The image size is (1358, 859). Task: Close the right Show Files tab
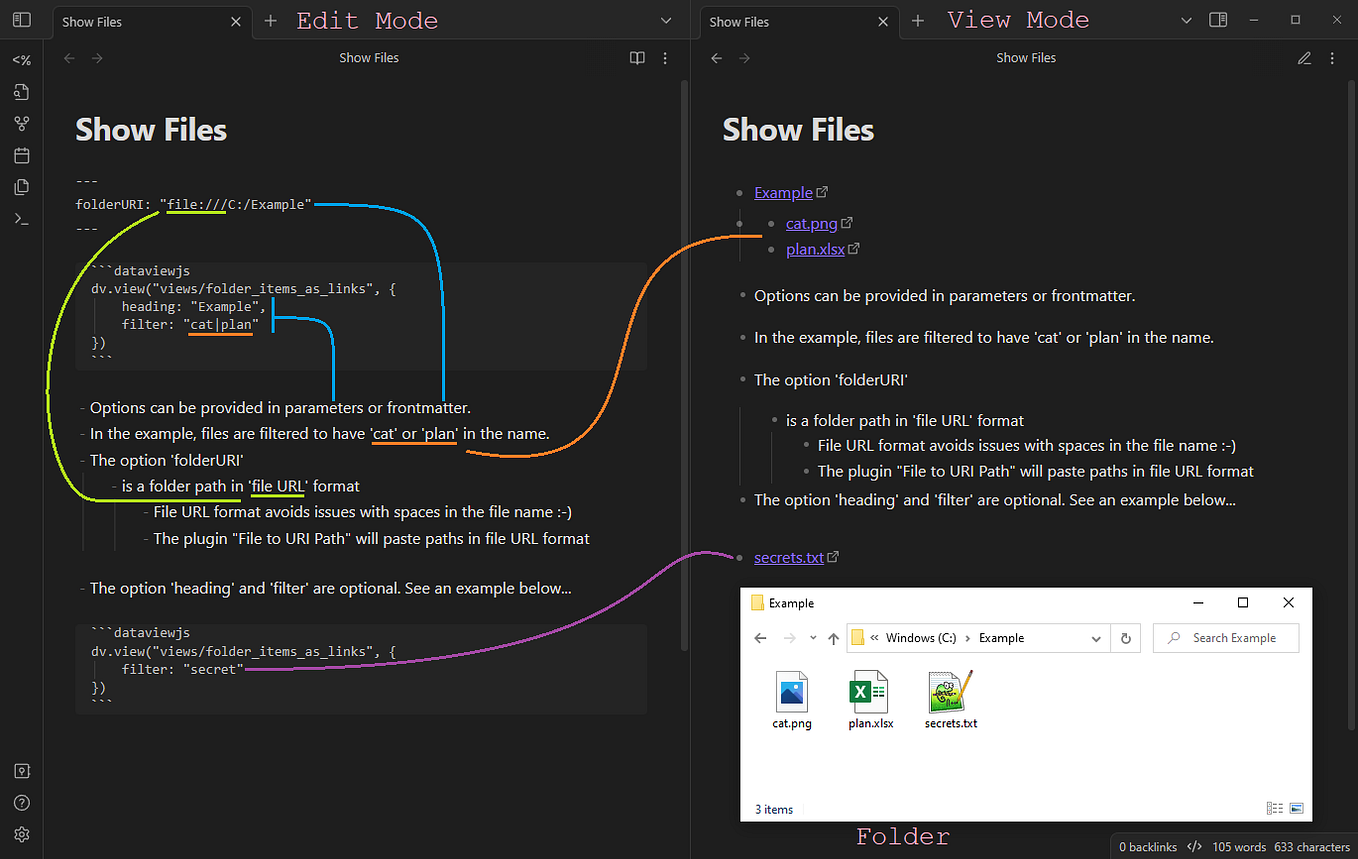tap(883, 22)
